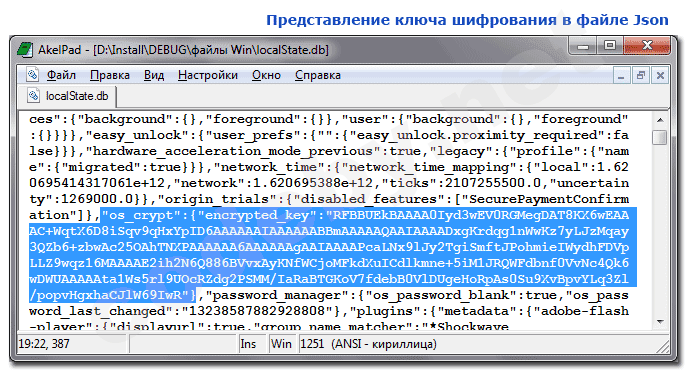Maximize the AkelPad window
The image size is (688, 373).
click(x=609, y=46)
